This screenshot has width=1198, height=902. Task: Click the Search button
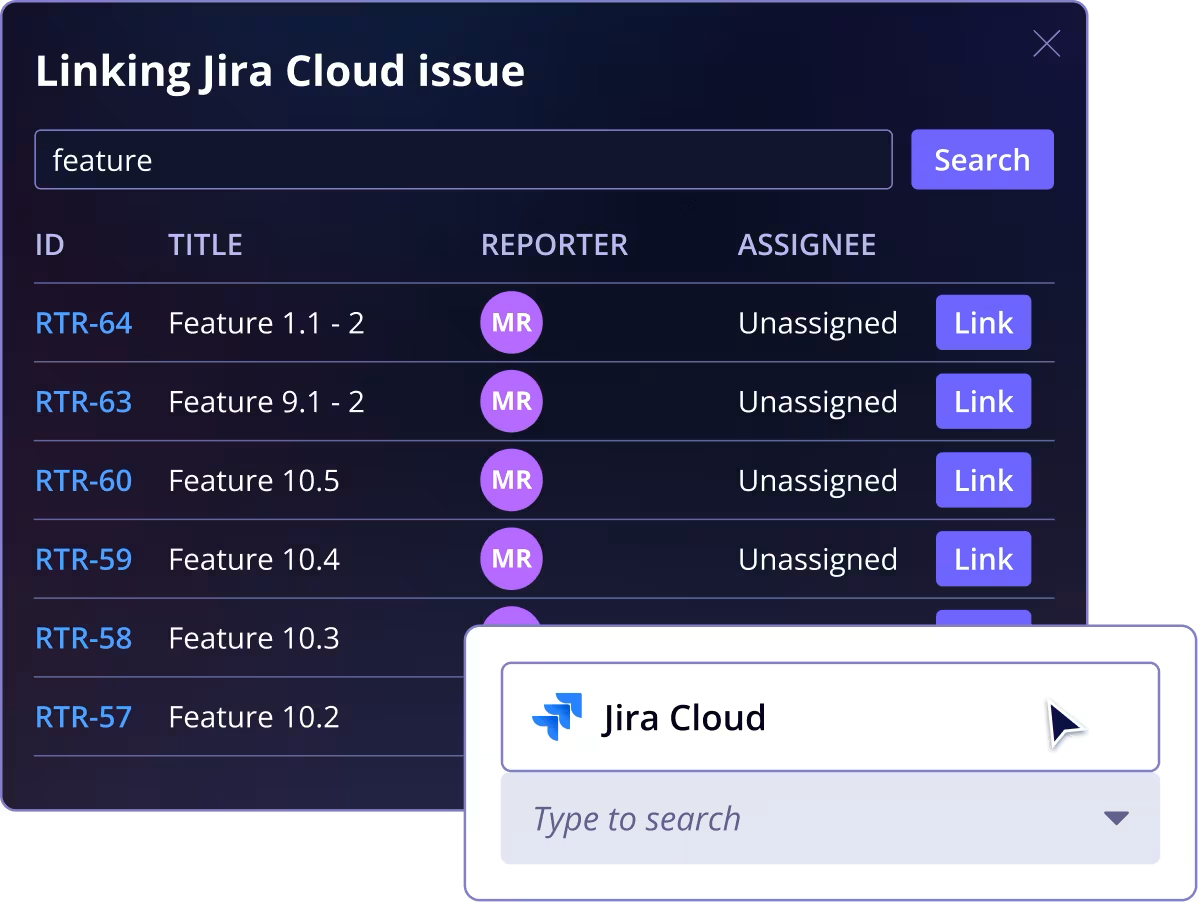(x=982, y=160)
